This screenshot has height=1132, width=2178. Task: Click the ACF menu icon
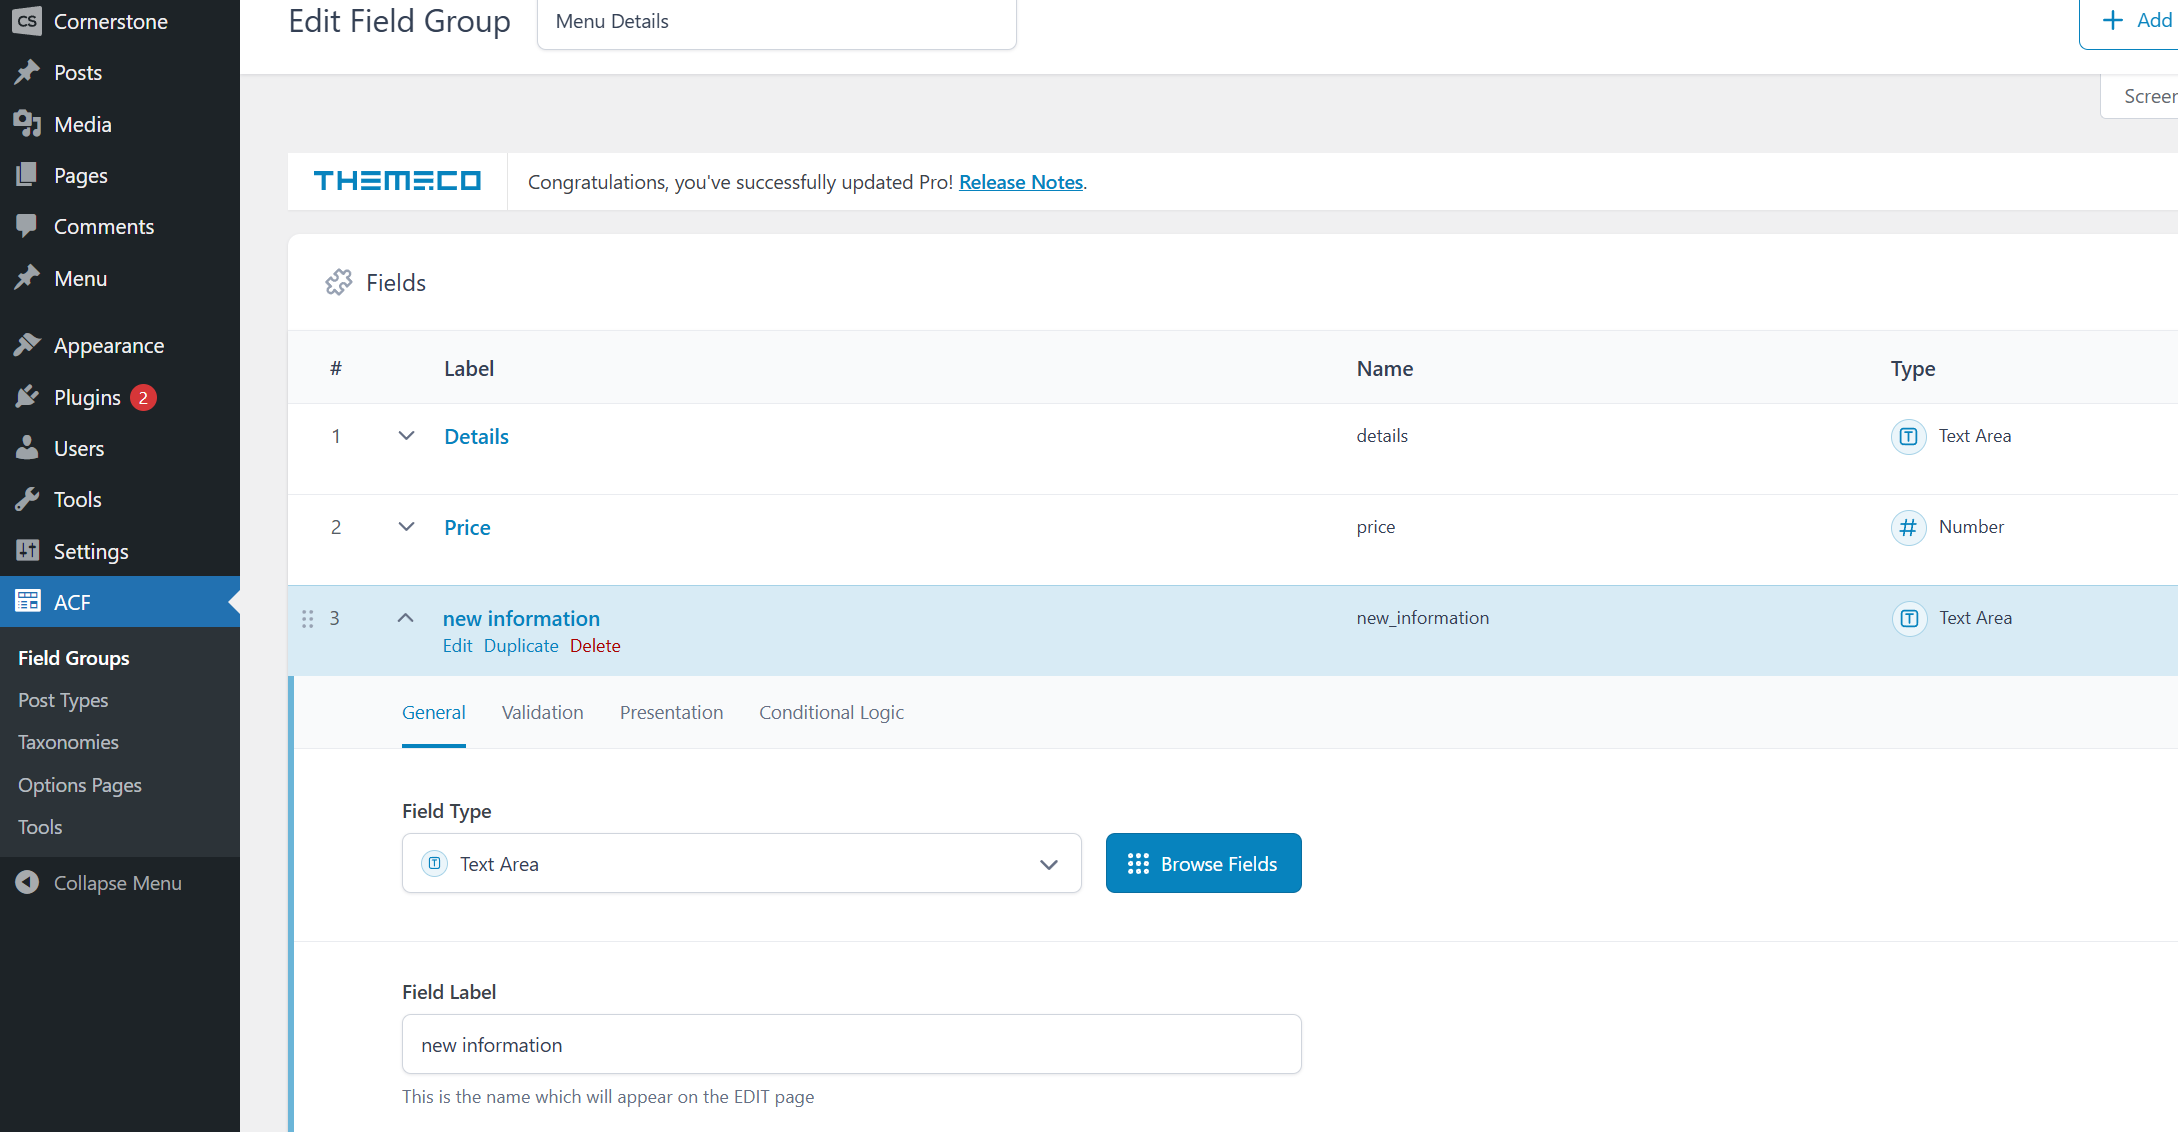tap(27, 602)
